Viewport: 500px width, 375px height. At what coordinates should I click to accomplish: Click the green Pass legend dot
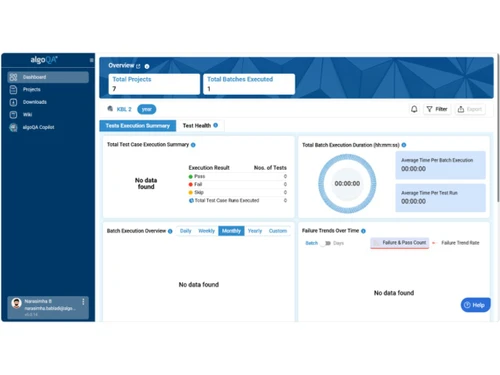(x=191, y=177)
